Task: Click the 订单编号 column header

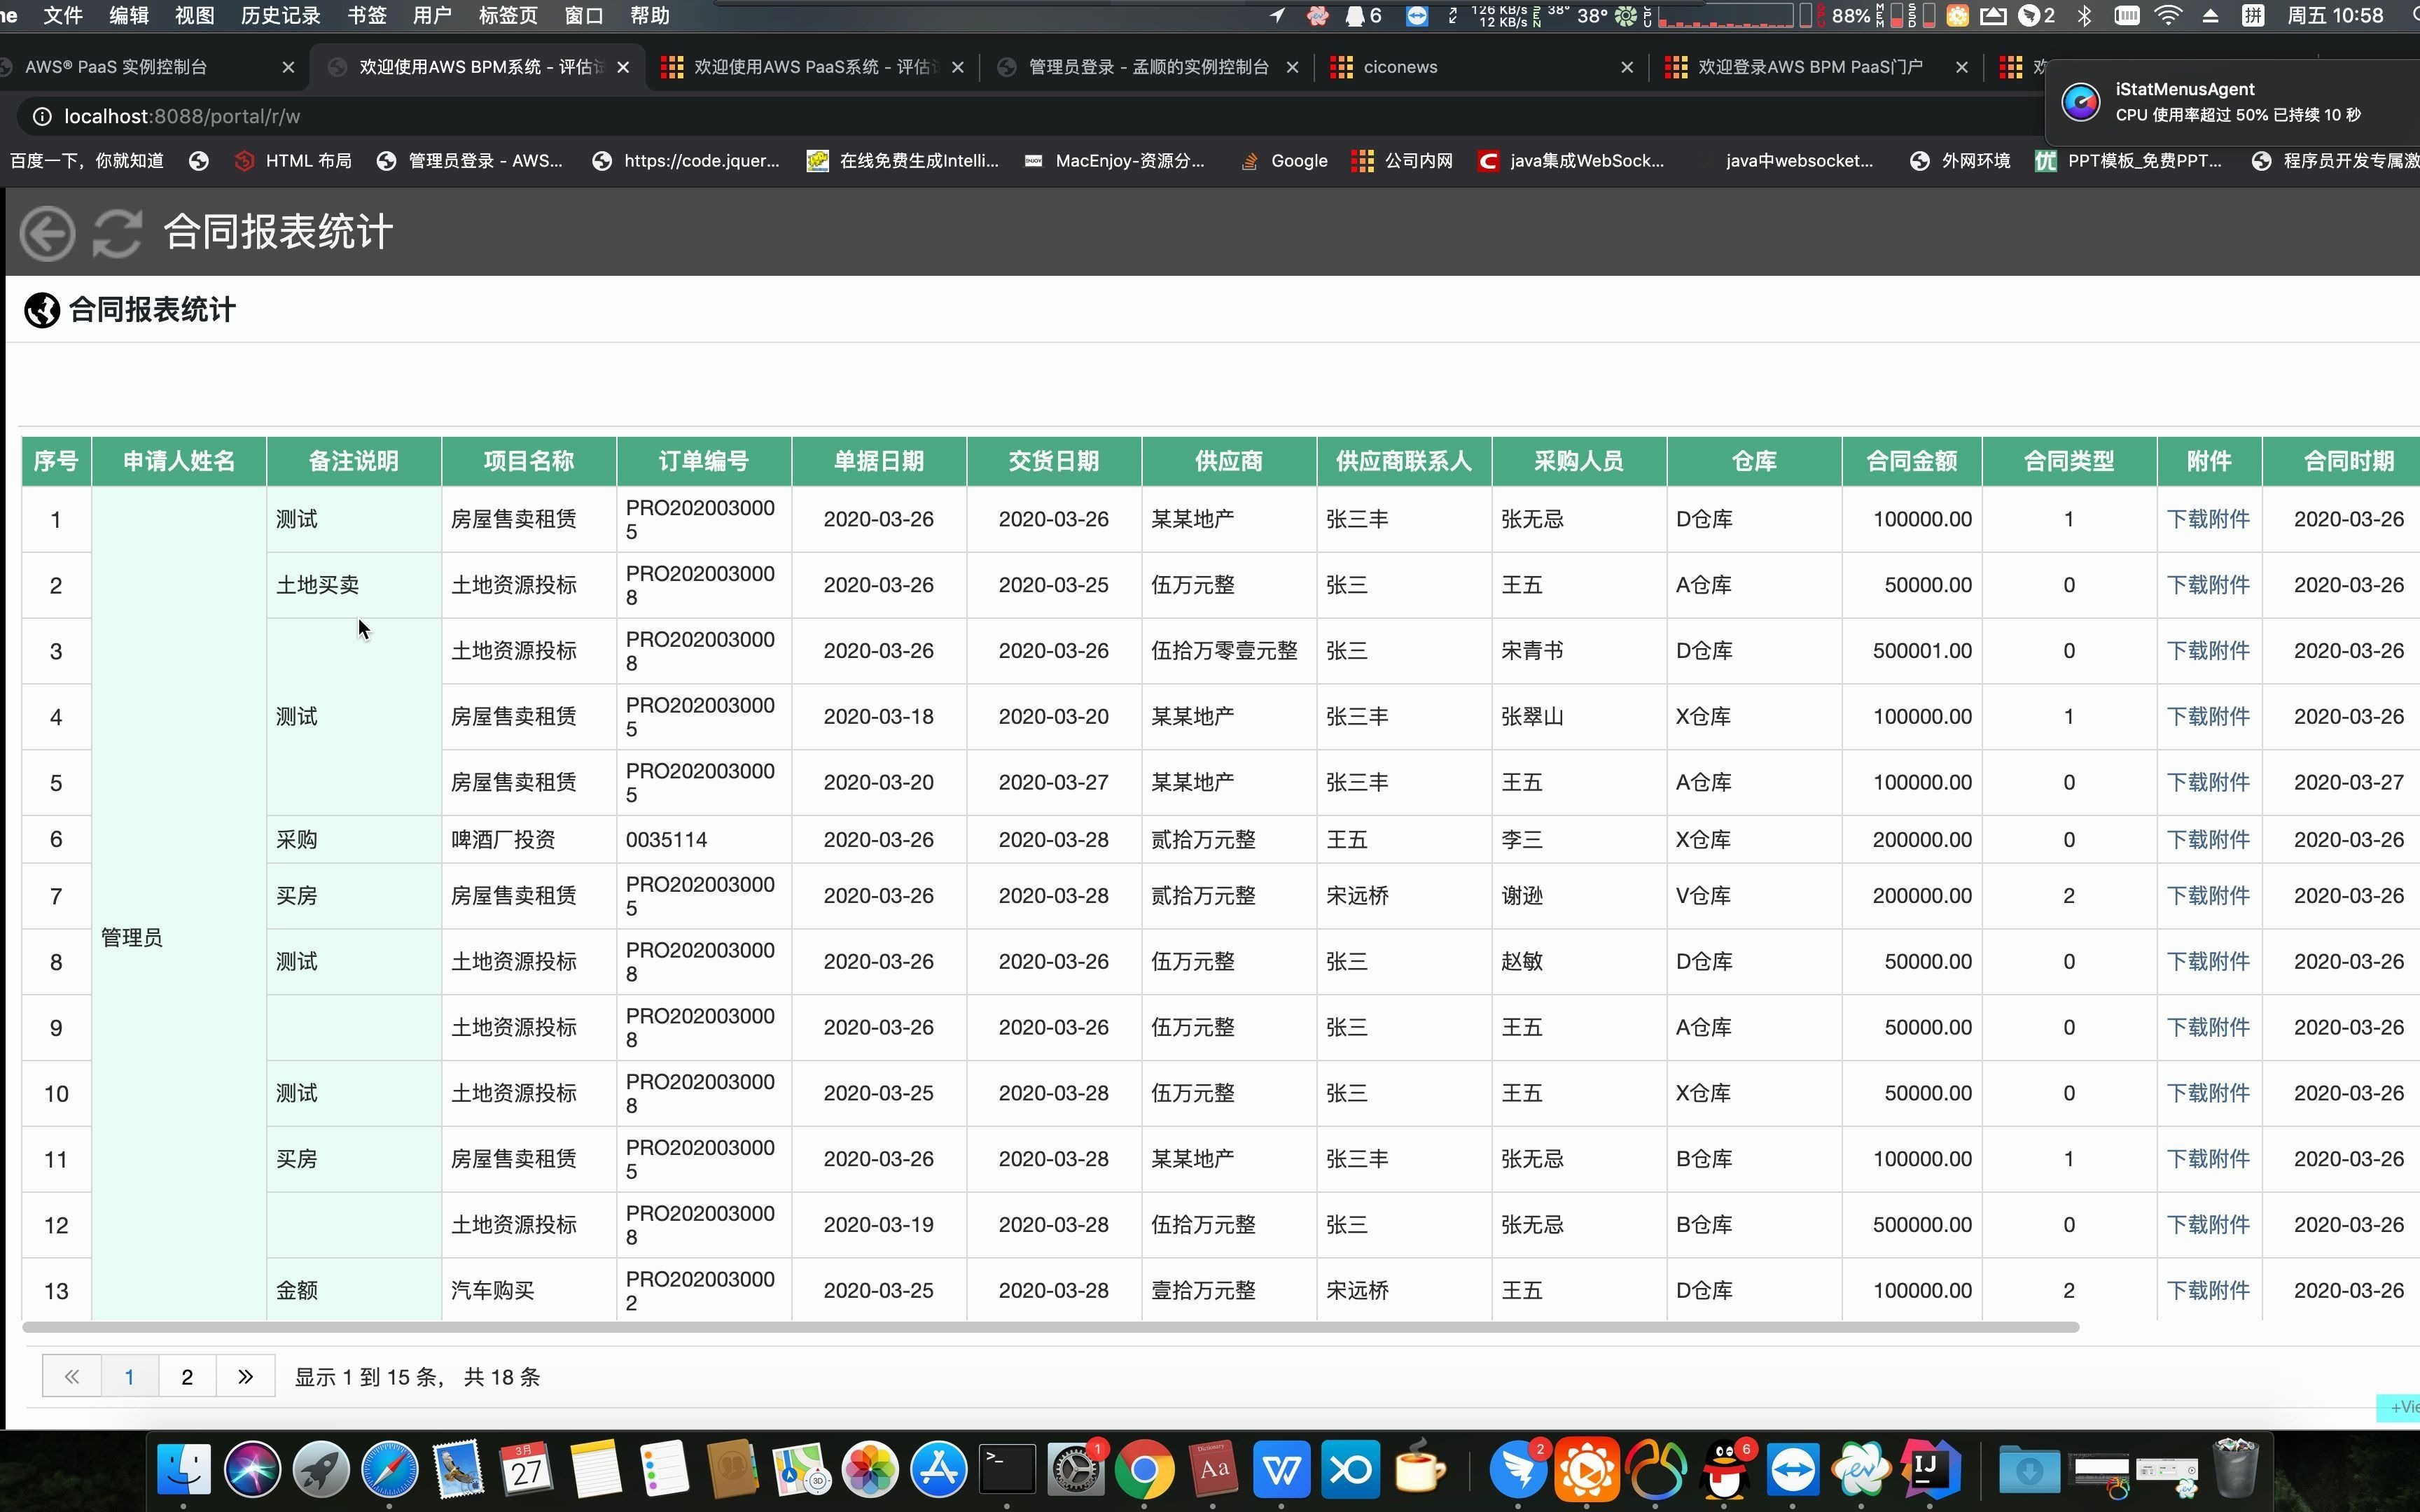Action: (704, 461)
